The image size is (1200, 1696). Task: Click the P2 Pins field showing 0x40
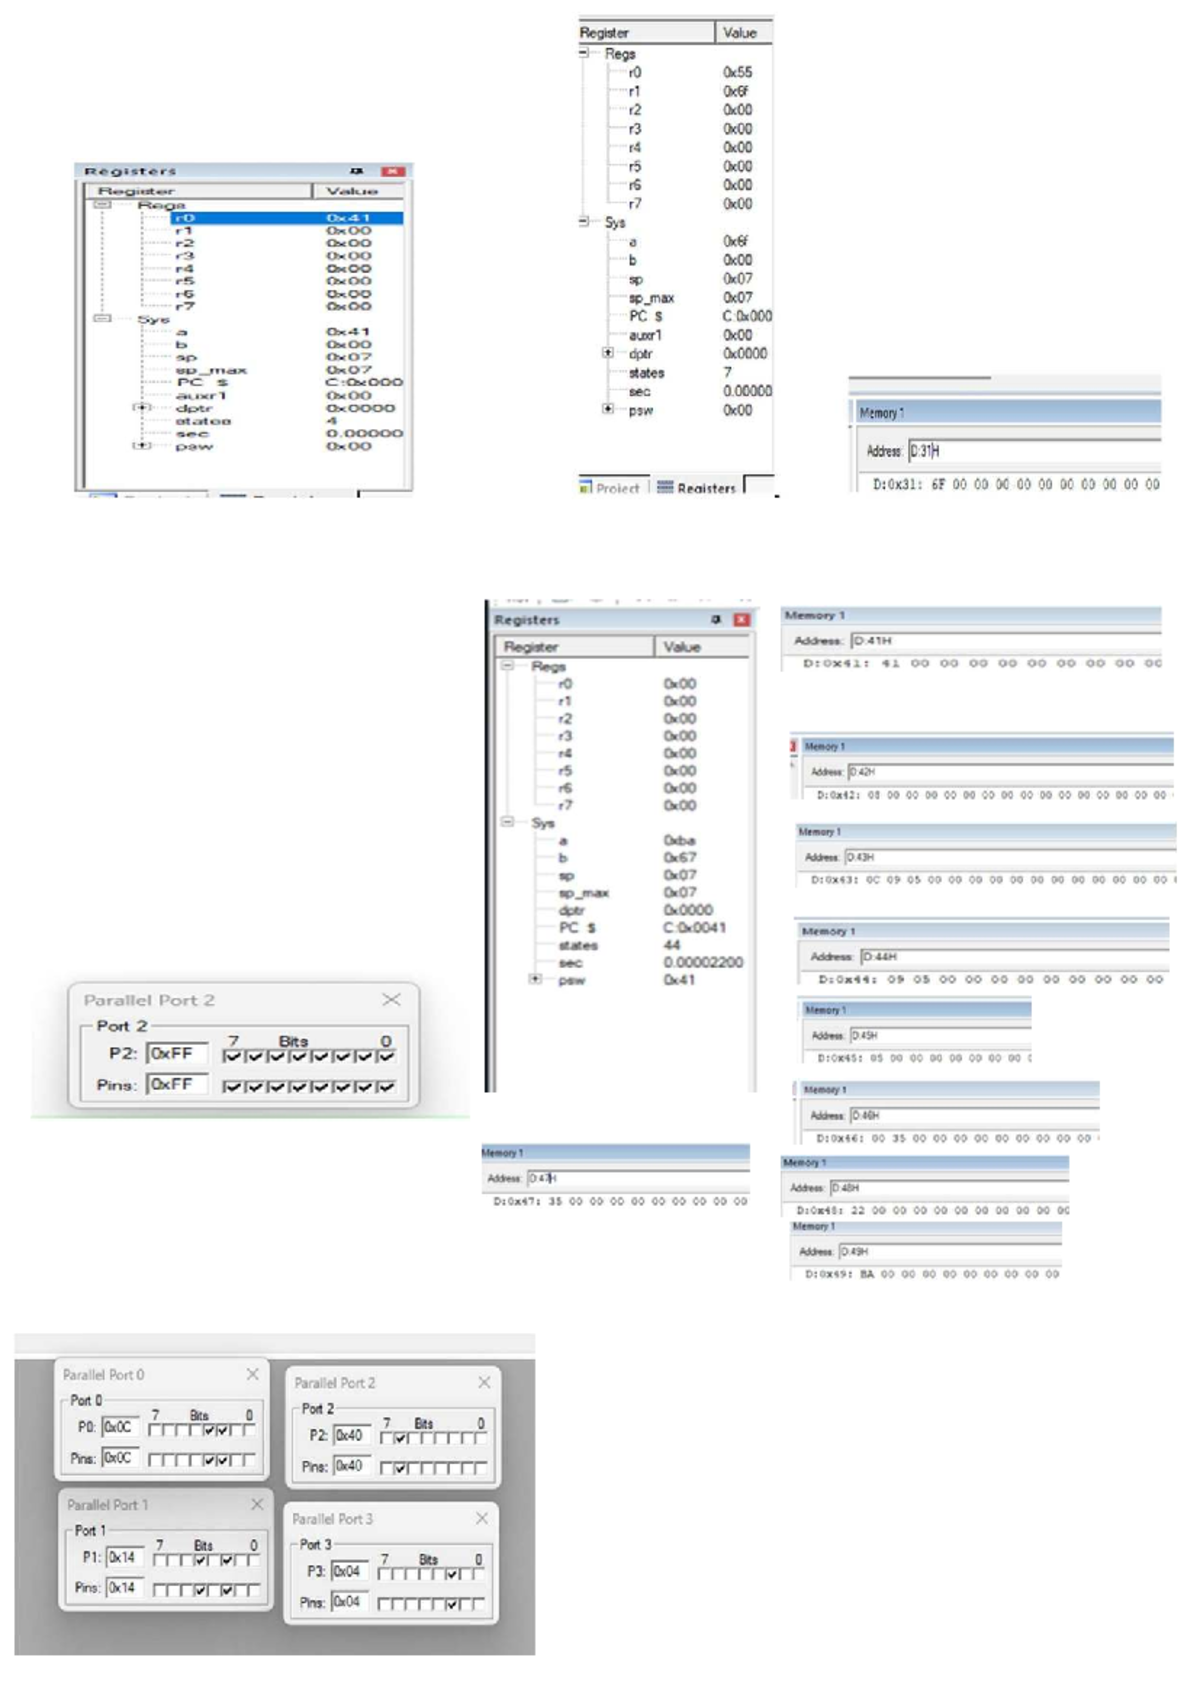[x=352, y=1466]
